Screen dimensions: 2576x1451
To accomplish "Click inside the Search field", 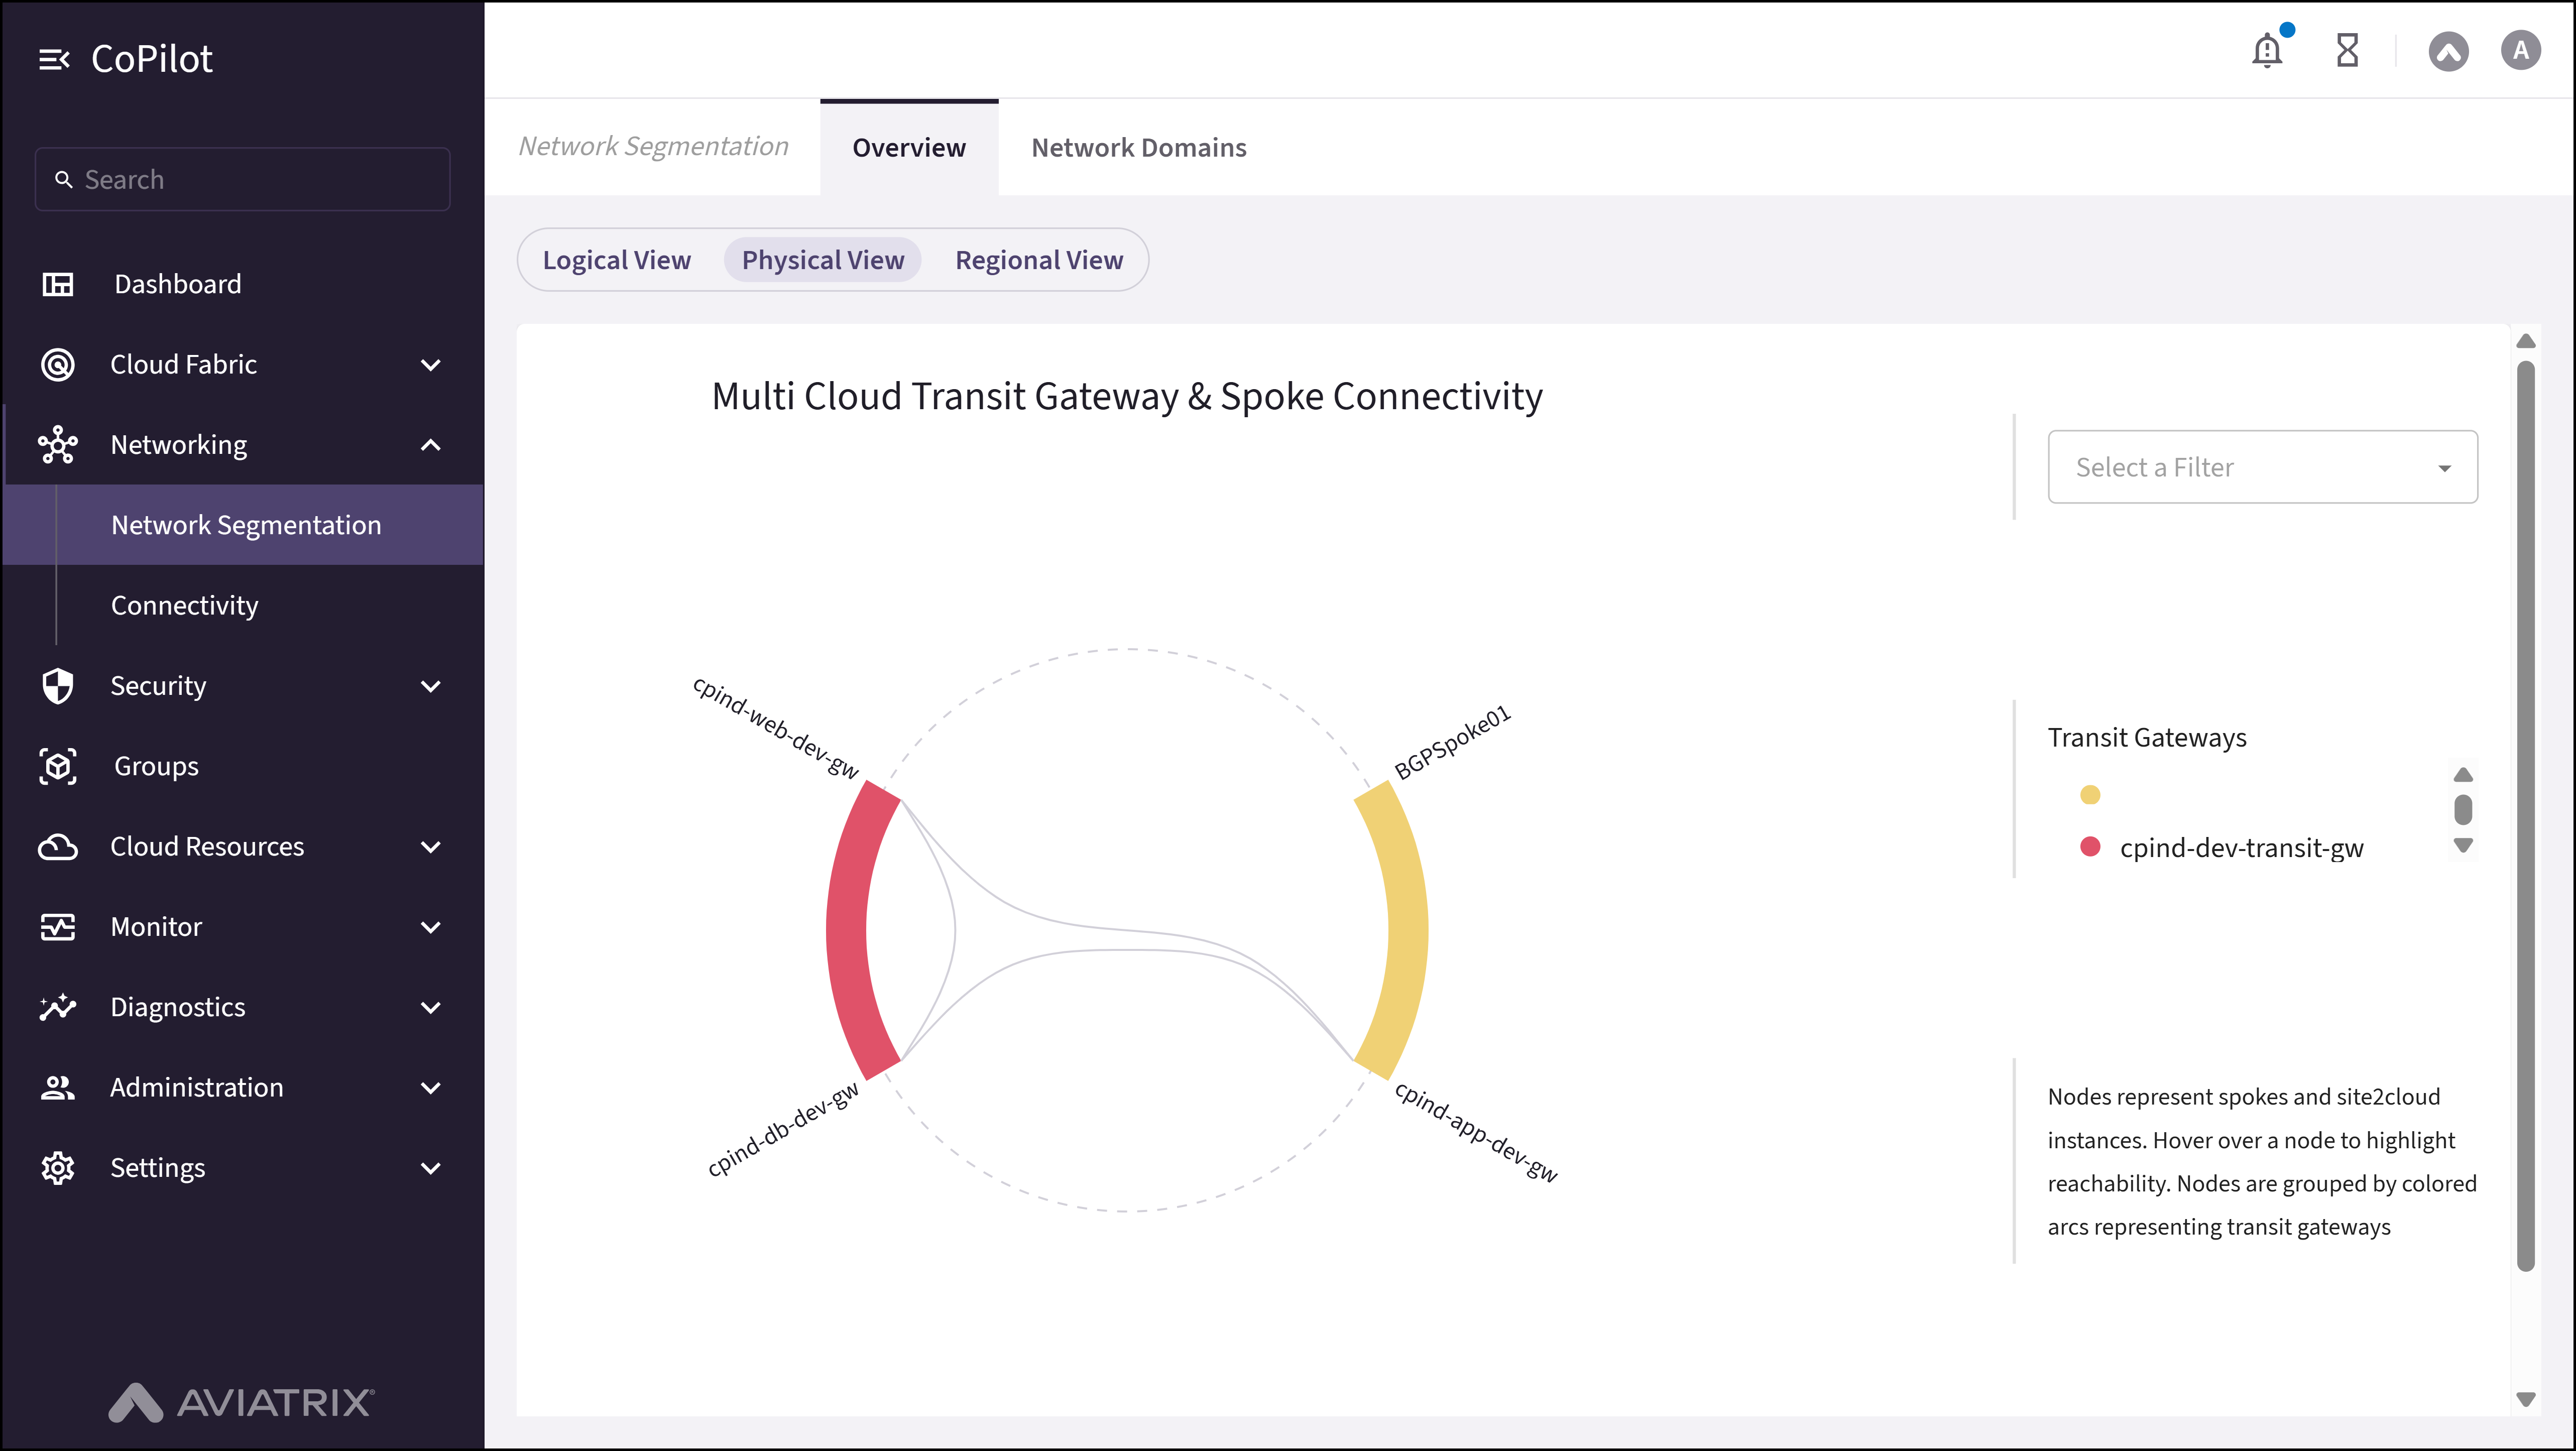I will pyautogui.click(x=242, y=179).
